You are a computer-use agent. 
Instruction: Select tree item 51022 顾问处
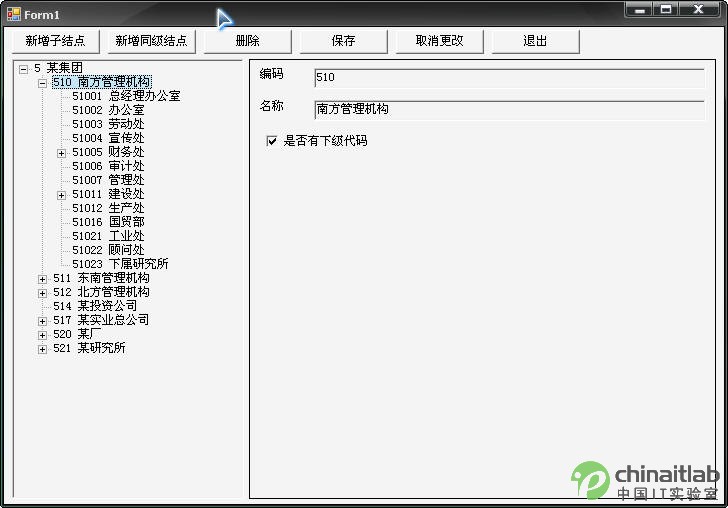tap(108, 250)
